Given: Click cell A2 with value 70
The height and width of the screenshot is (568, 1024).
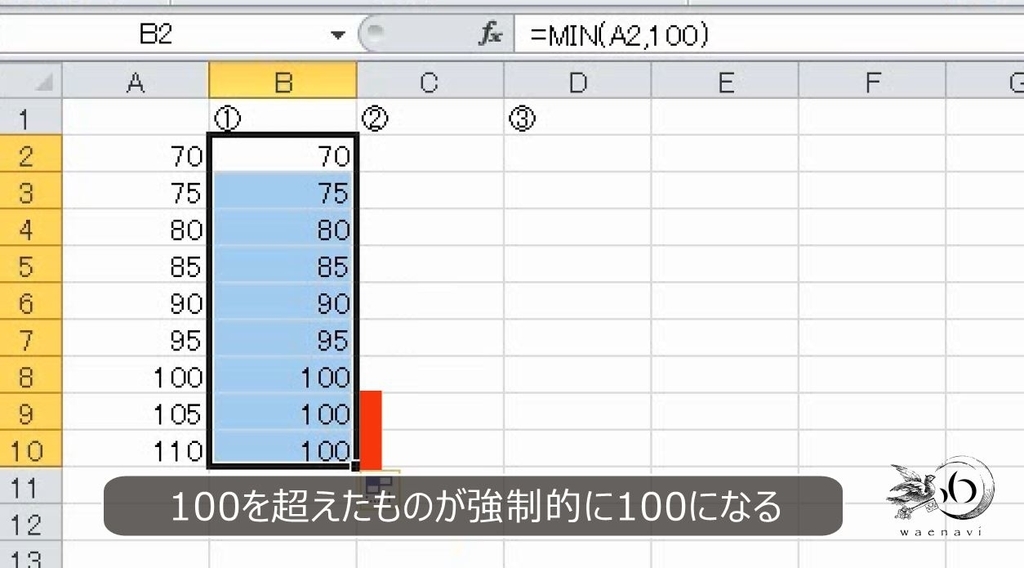Looking at the screenshot, I should (136, 154).
